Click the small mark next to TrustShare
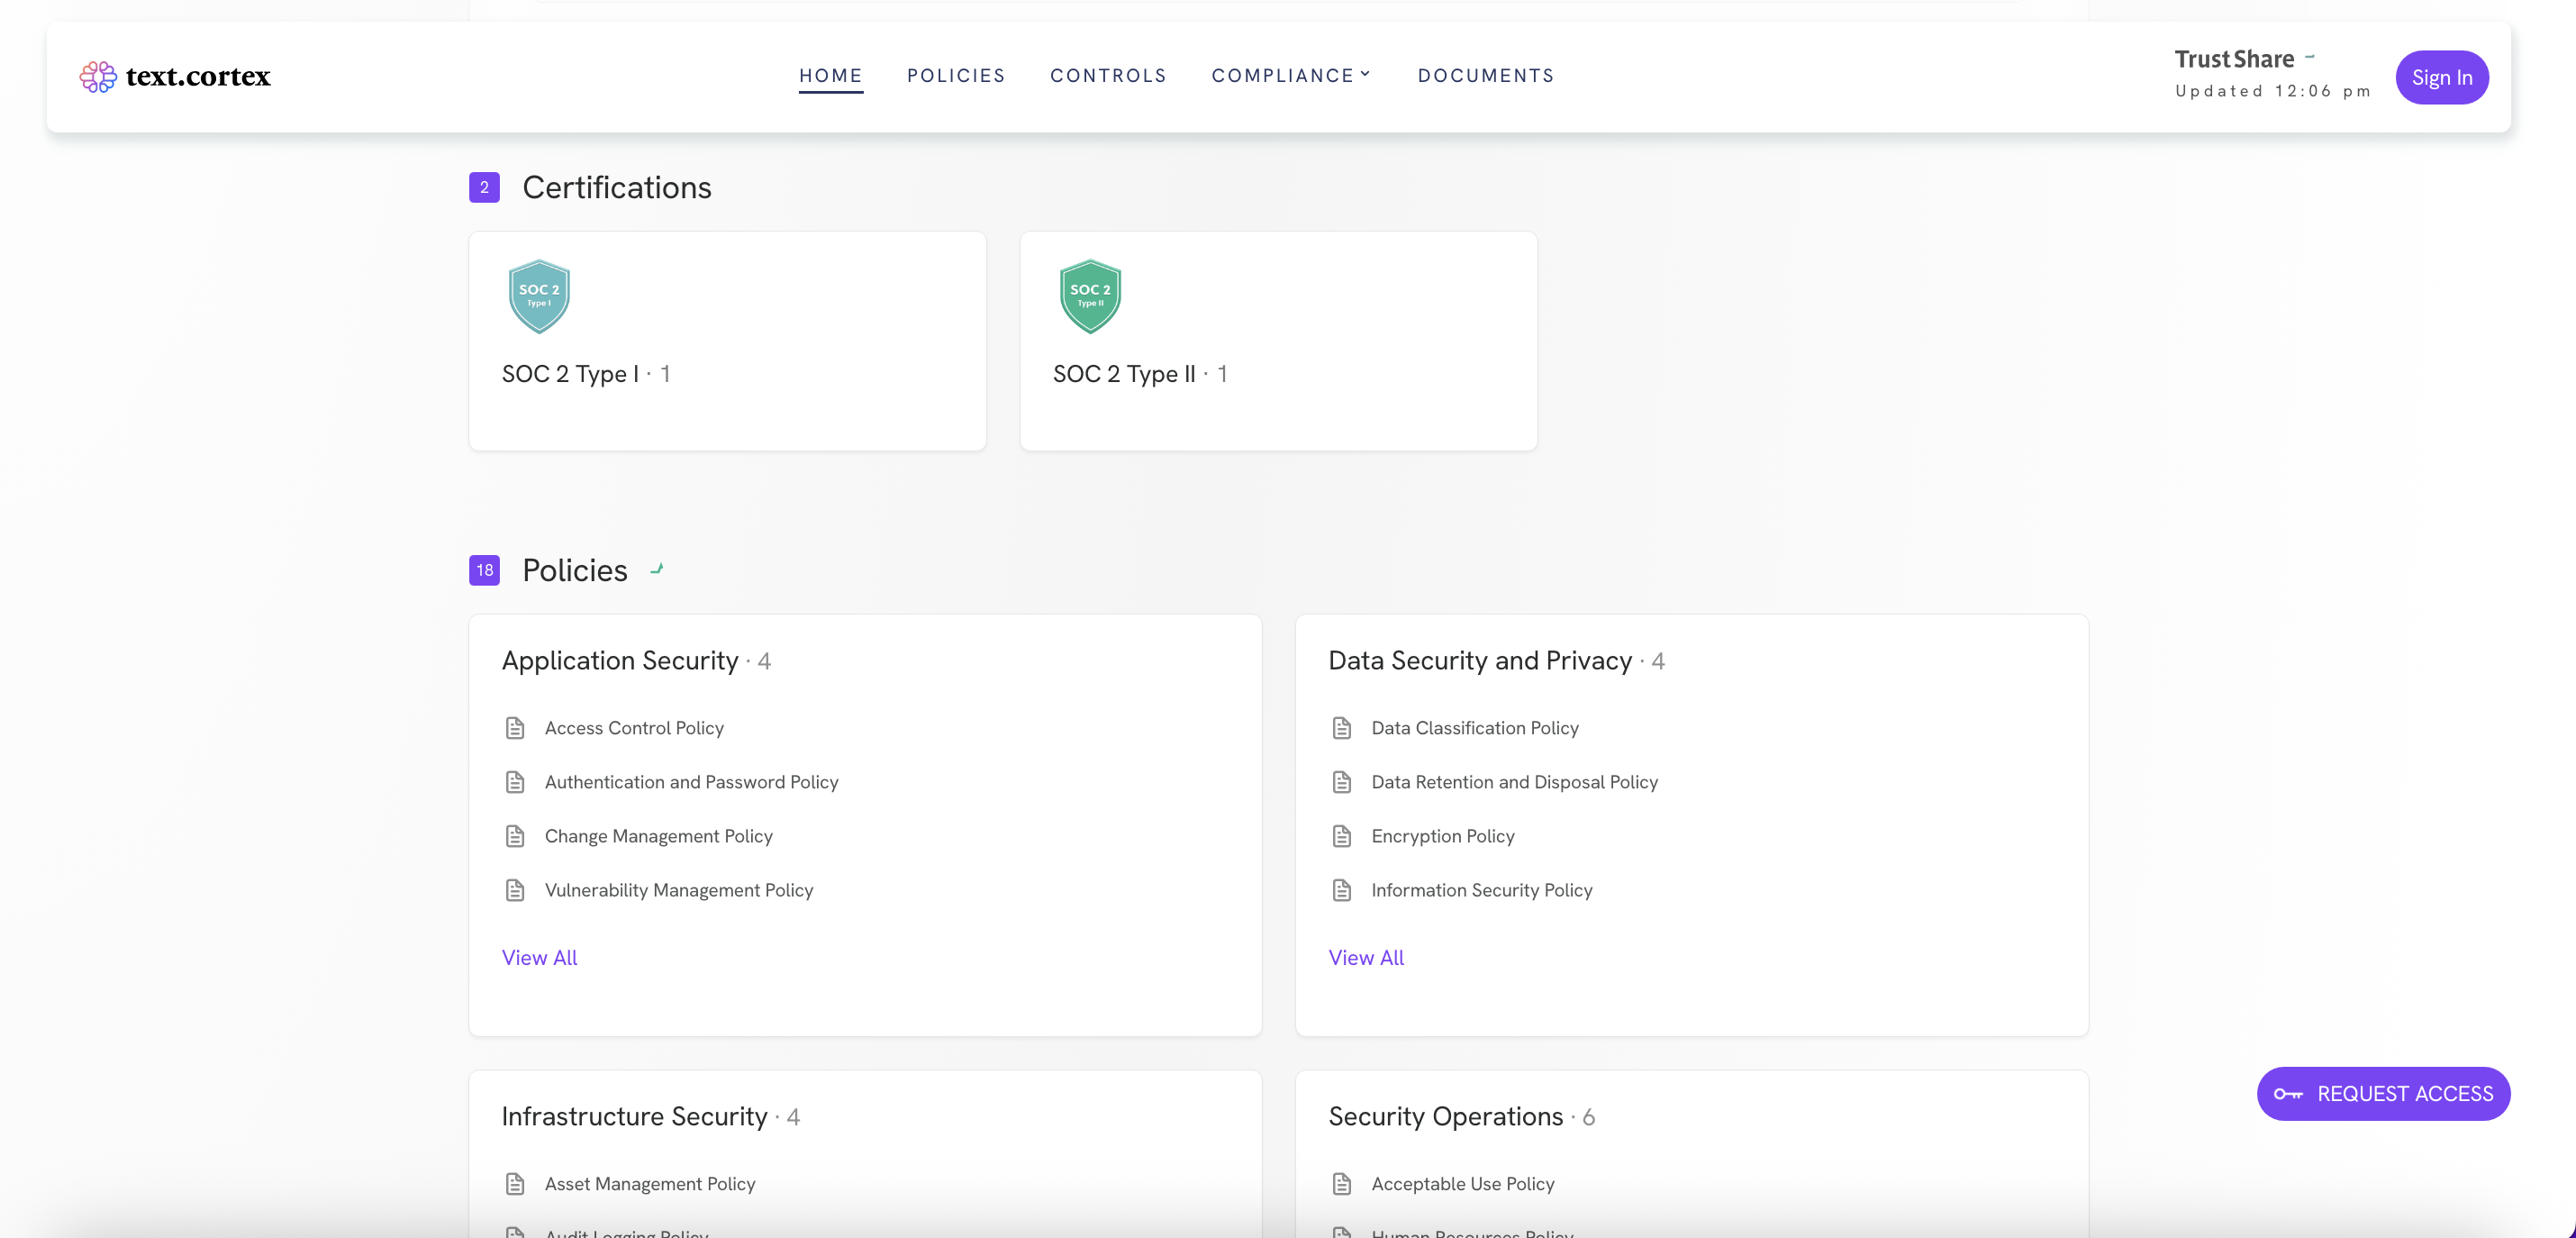This screenshot has height=1238, width=2576. click(x=2310, y=57)
